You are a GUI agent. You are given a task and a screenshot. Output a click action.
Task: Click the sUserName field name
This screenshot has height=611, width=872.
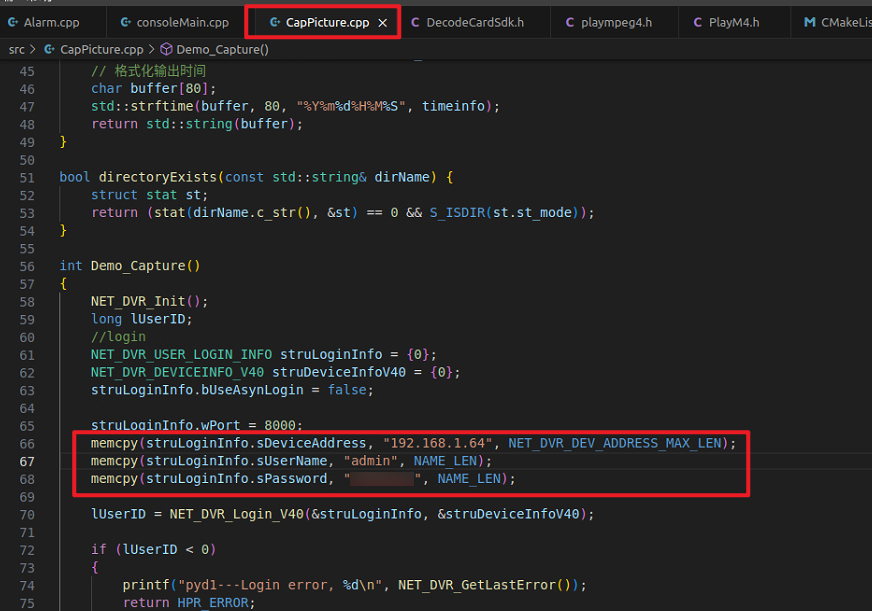click(x=292, y=461)
